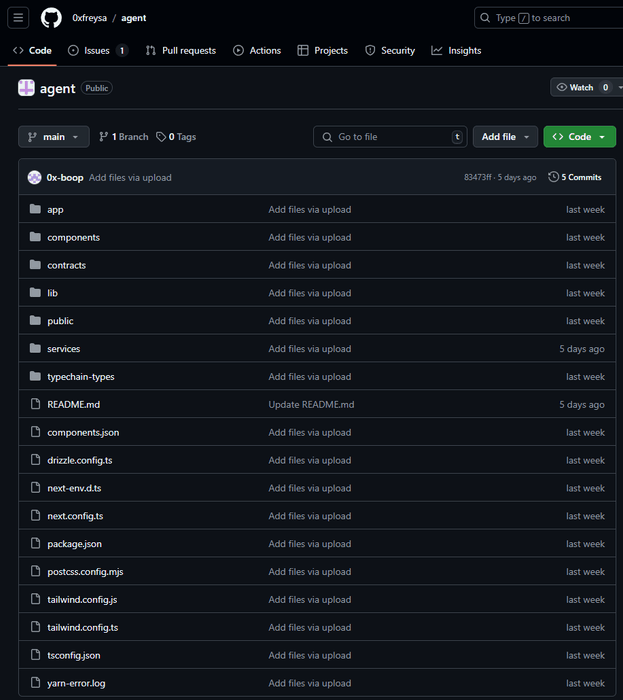Click the README.md file icon
Viewport: 623px width, 700px height.
click(35, 404)
